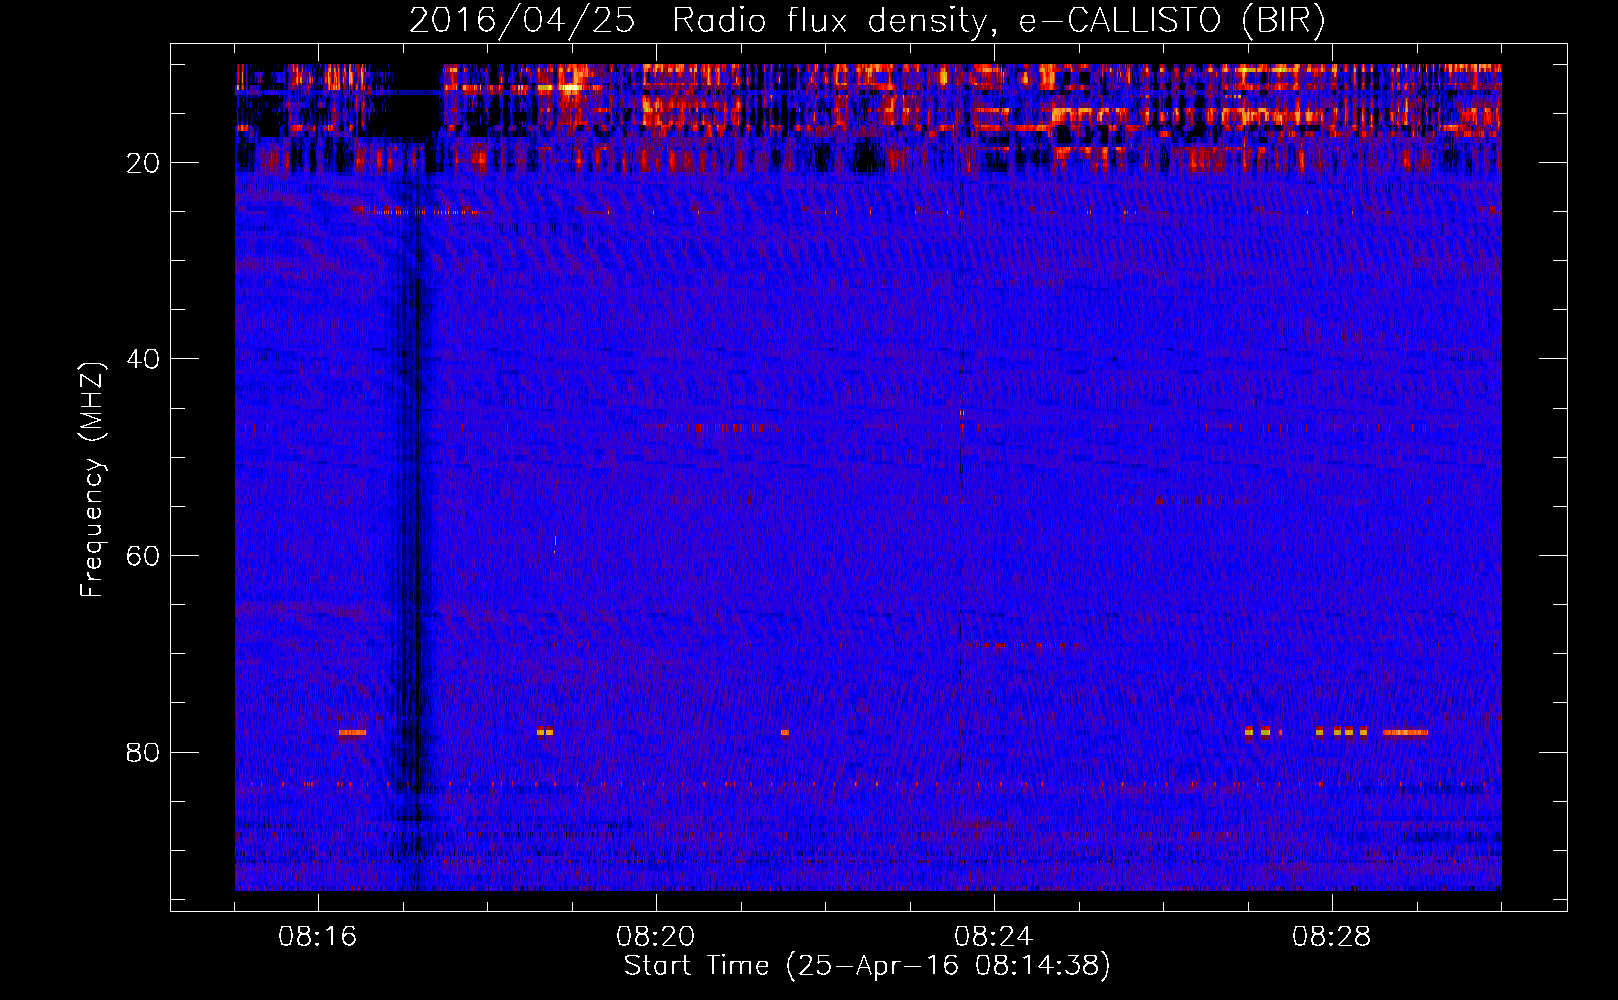This screenshot has width=1618, height=1000.
Task: Click the 'Frequency (MHZ)' y-axis label
Action: click(92, 480)
